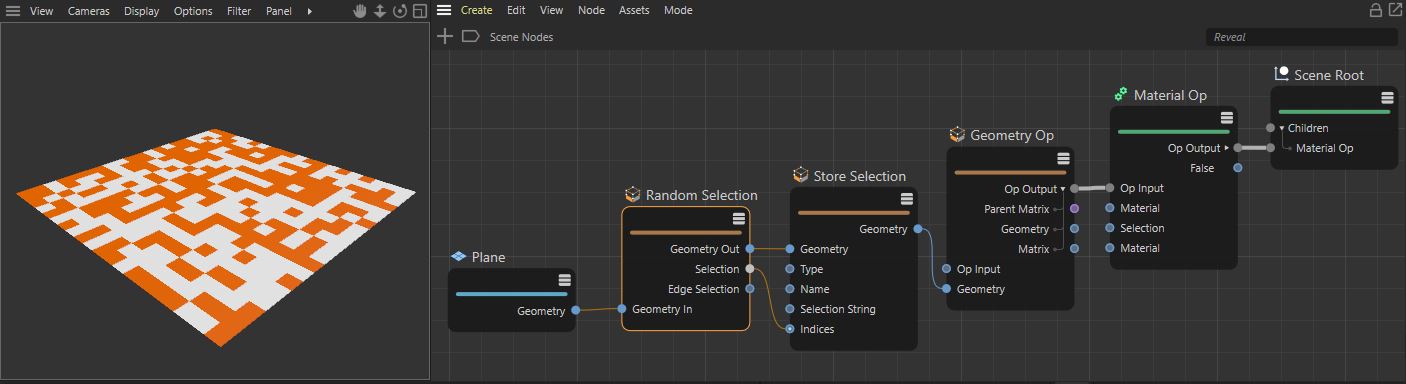Open the node editor hamburger menu
The width and height of the screenshot is (1406, 384).
[x=444, y=10]
